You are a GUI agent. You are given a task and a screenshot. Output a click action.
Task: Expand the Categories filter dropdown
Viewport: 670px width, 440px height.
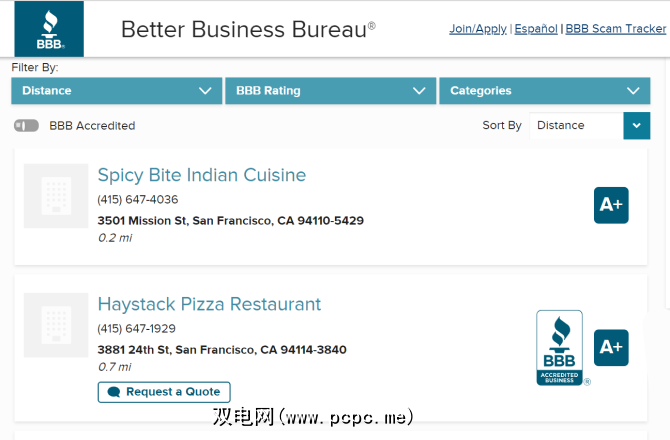pyautogui.click(x=544, y=91)
